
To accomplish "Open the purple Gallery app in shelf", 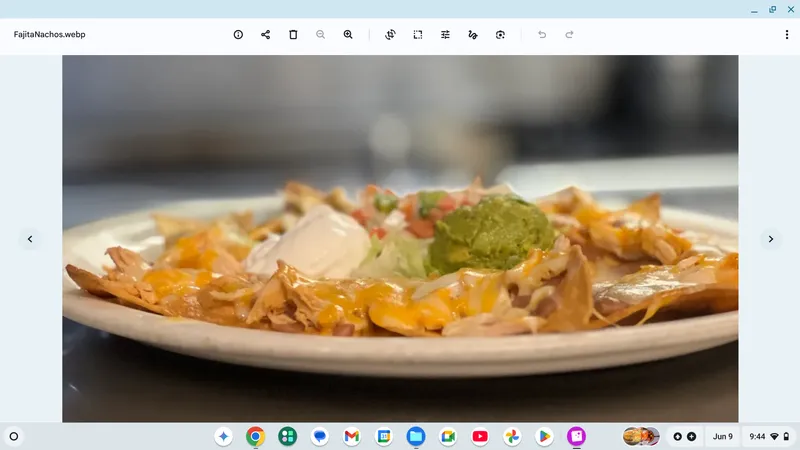I will coord(577,436).
